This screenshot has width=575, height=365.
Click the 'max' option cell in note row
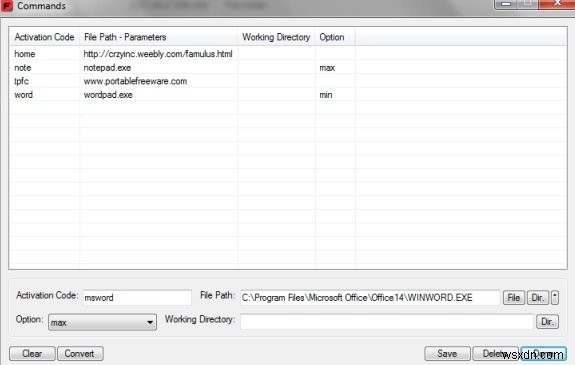coord(327,67)
